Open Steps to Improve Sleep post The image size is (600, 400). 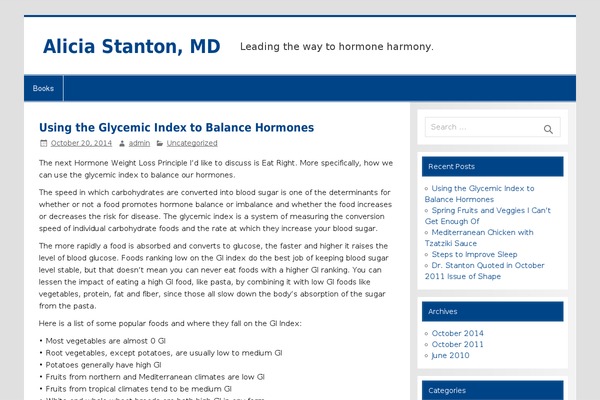coord(474,254)
